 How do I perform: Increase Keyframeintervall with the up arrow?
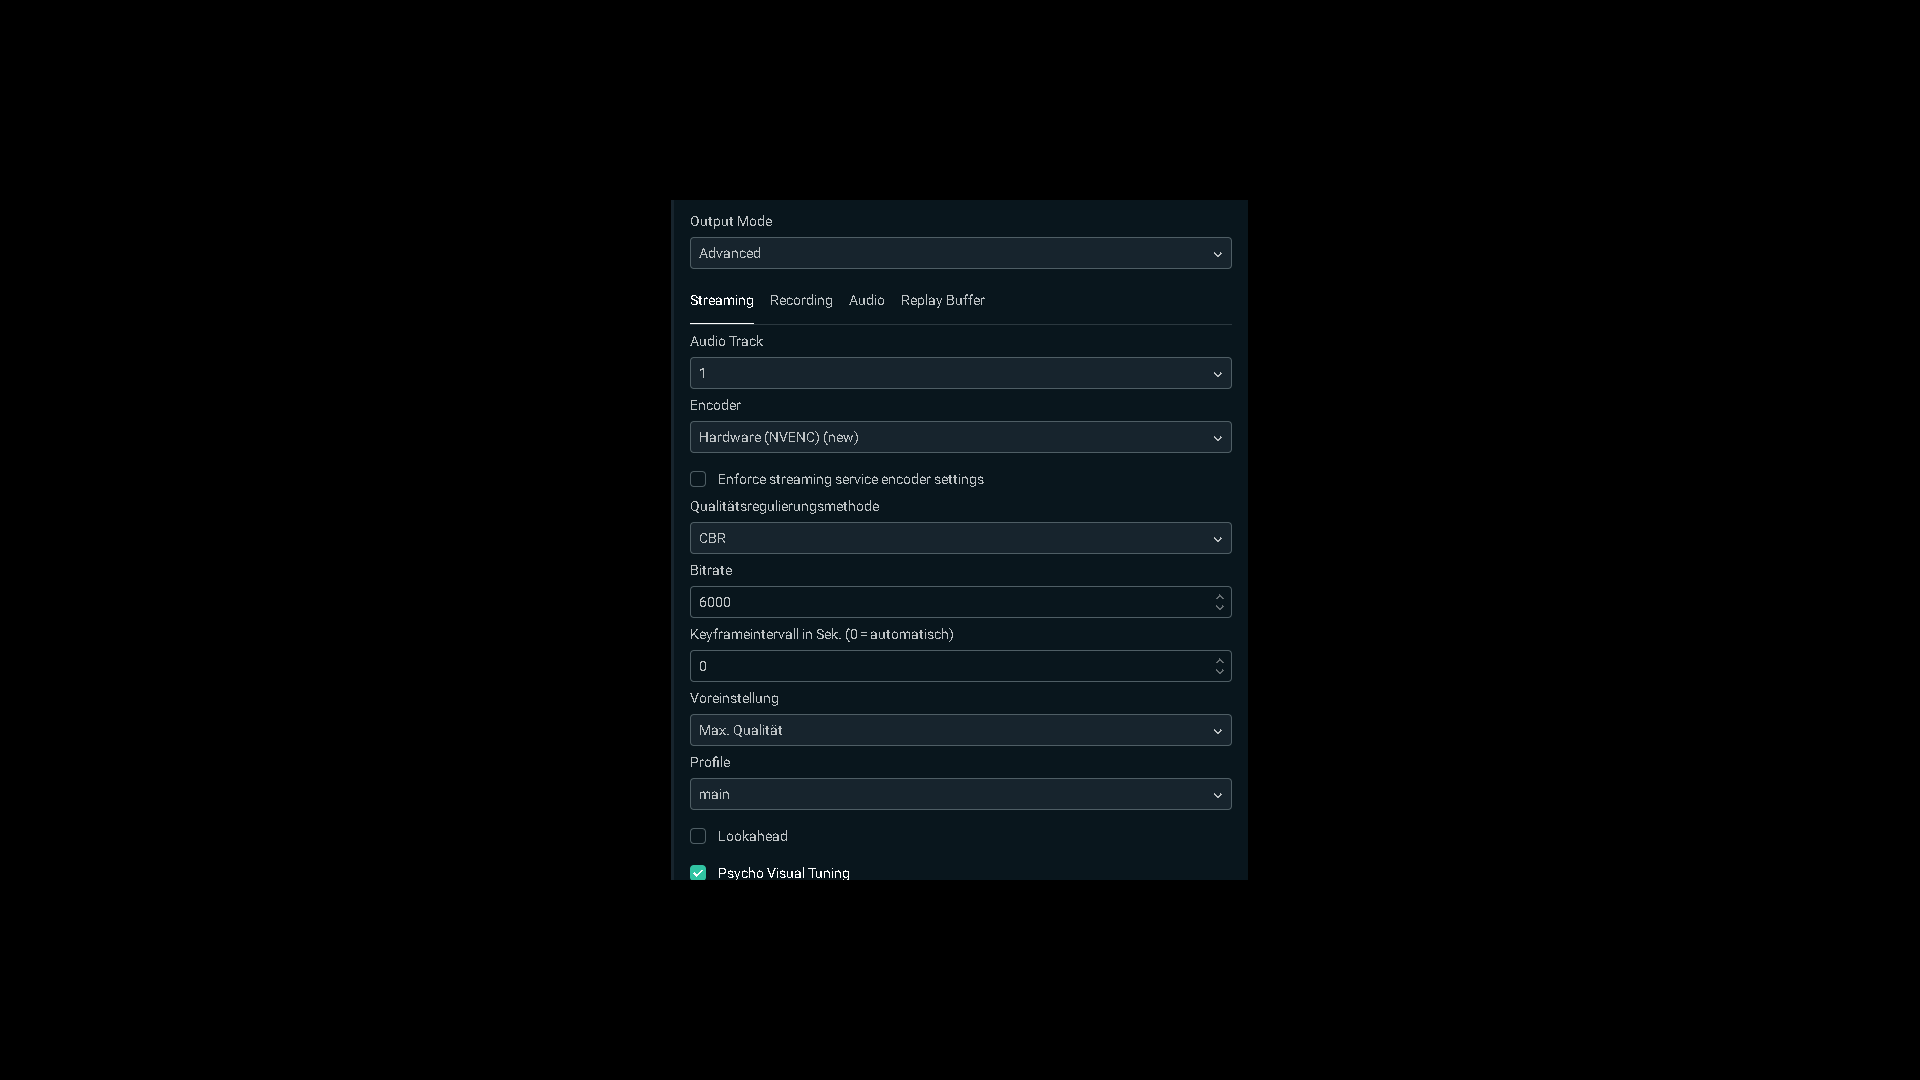1219,660
